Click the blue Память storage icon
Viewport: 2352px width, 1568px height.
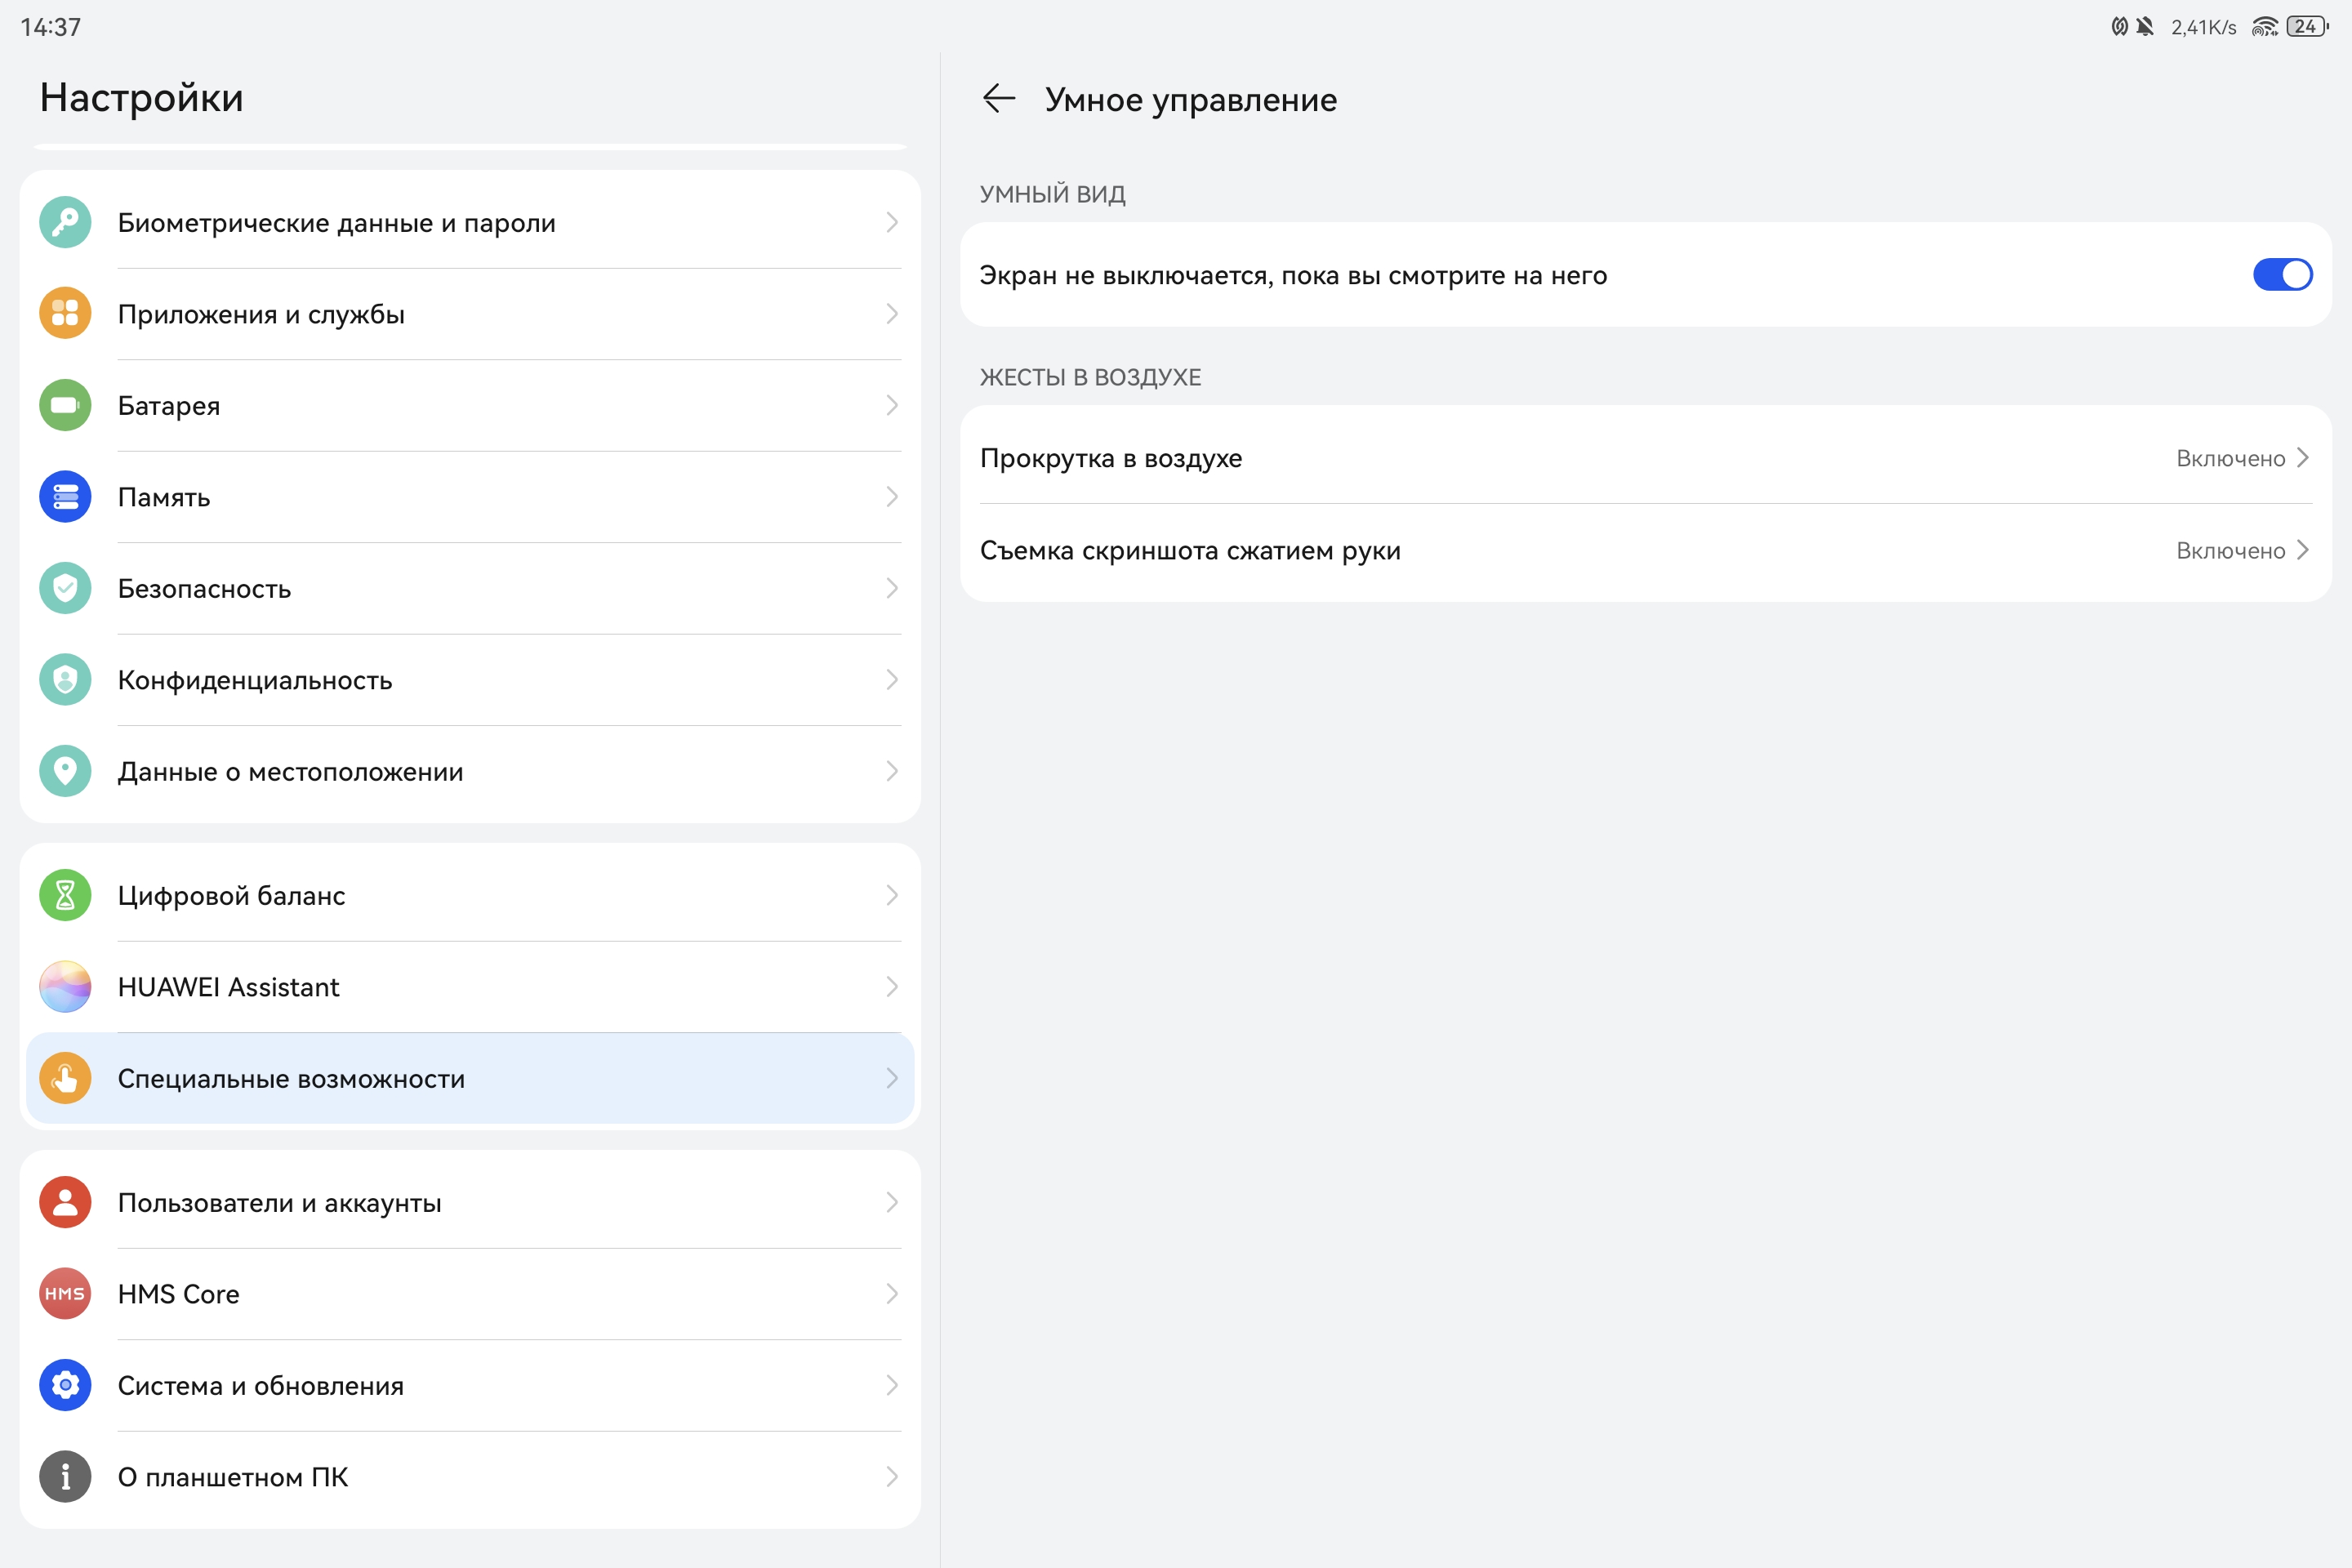tap(65, 497)
